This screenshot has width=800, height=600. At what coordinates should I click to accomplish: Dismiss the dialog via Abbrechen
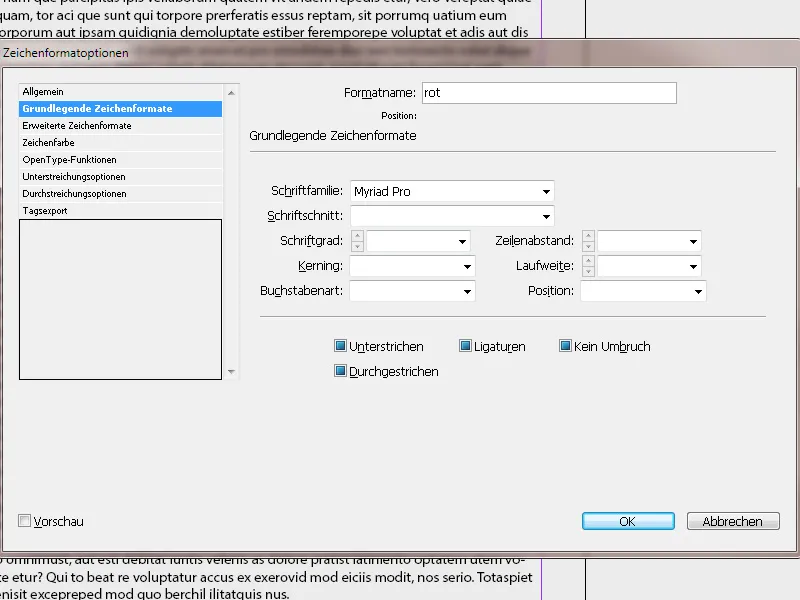tap(731, 521)
